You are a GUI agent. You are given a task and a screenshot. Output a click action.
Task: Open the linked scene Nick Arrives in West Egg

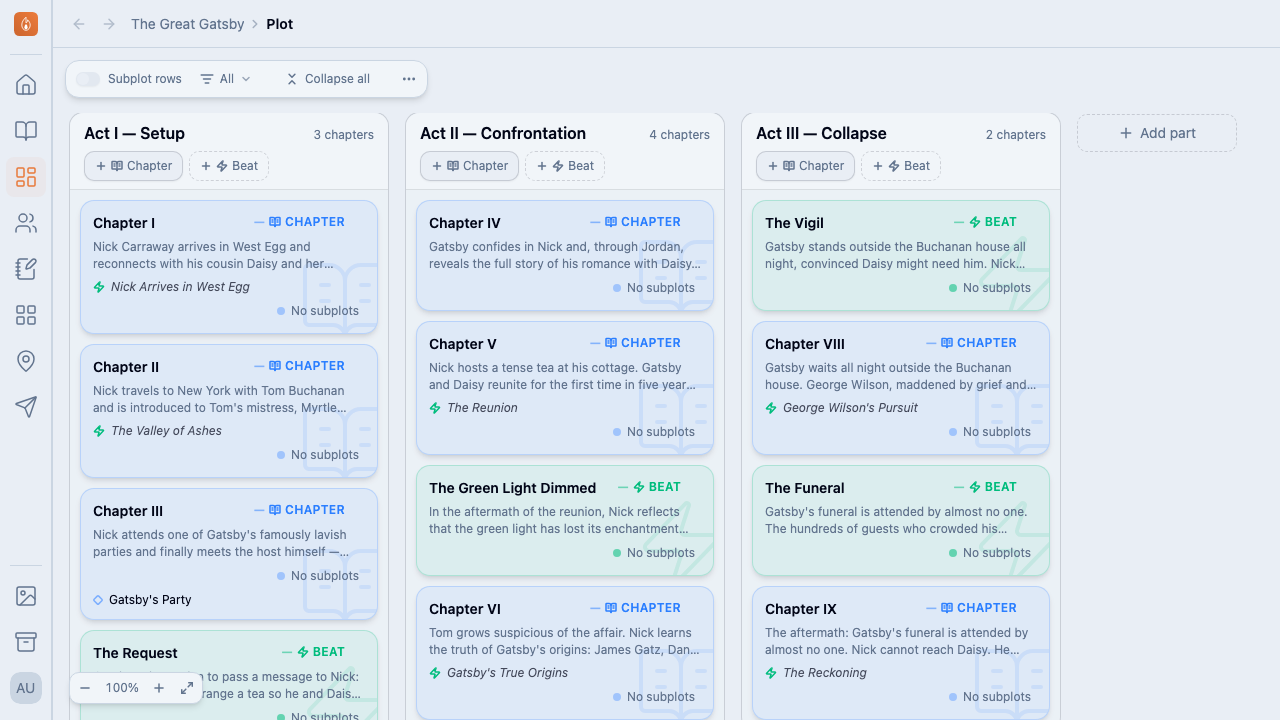[181, 287]
